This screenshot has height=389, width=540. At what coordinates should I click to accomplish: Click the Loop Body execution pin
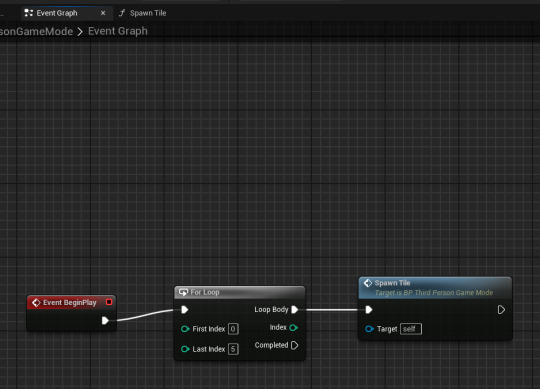pos(295,309)
